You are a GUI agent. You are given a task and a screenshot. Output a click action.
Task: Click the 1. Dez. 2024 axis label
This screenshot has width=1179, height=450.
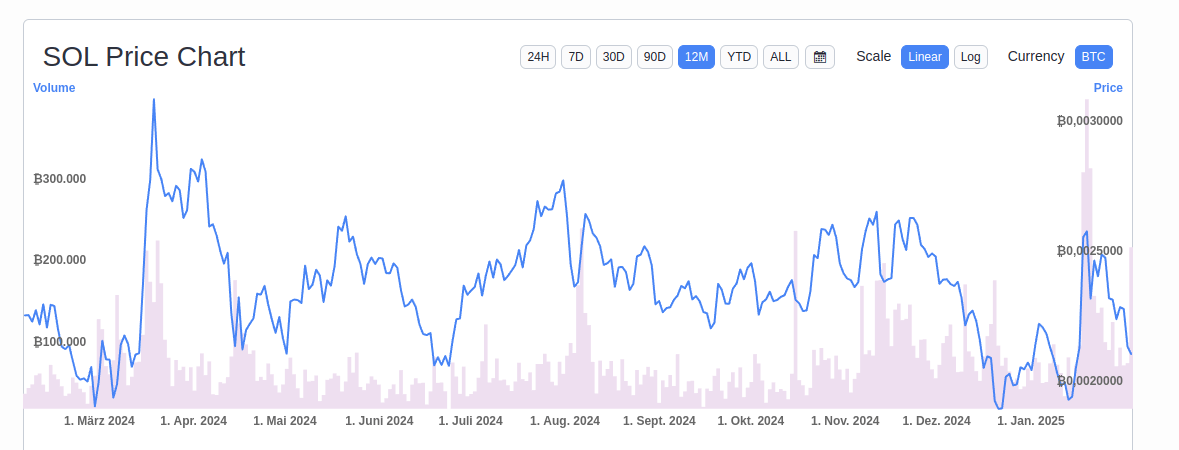pos(936,421)
